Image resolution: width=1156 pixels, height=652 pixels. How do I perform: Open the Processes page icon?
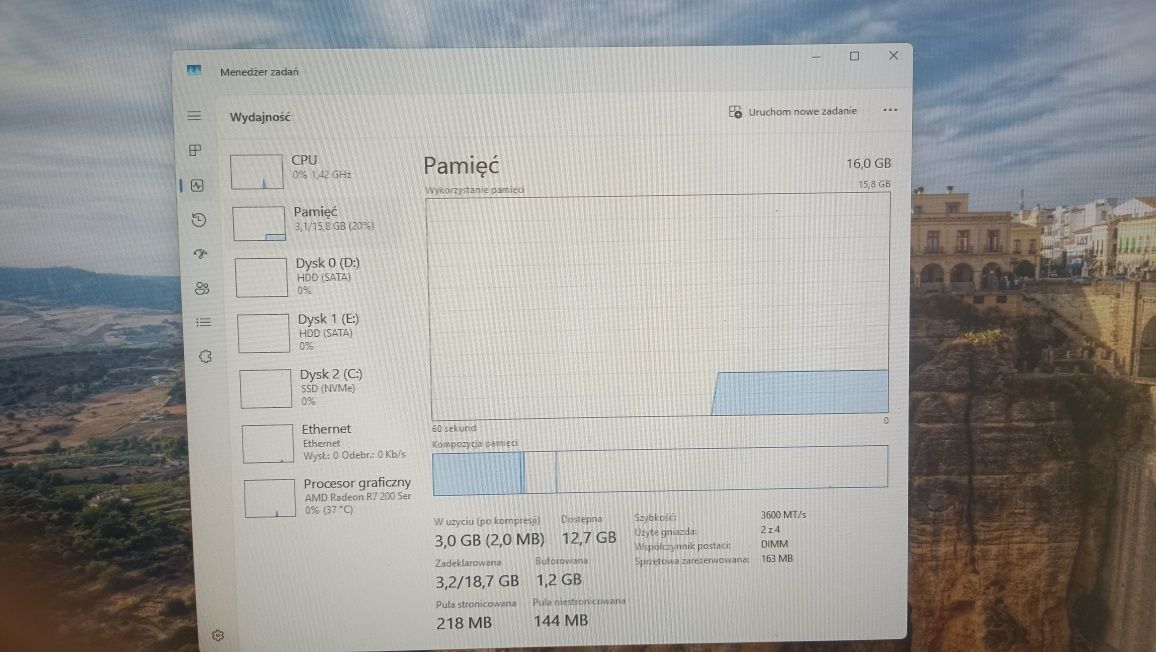pyautogui.click(x=195, y=150)
